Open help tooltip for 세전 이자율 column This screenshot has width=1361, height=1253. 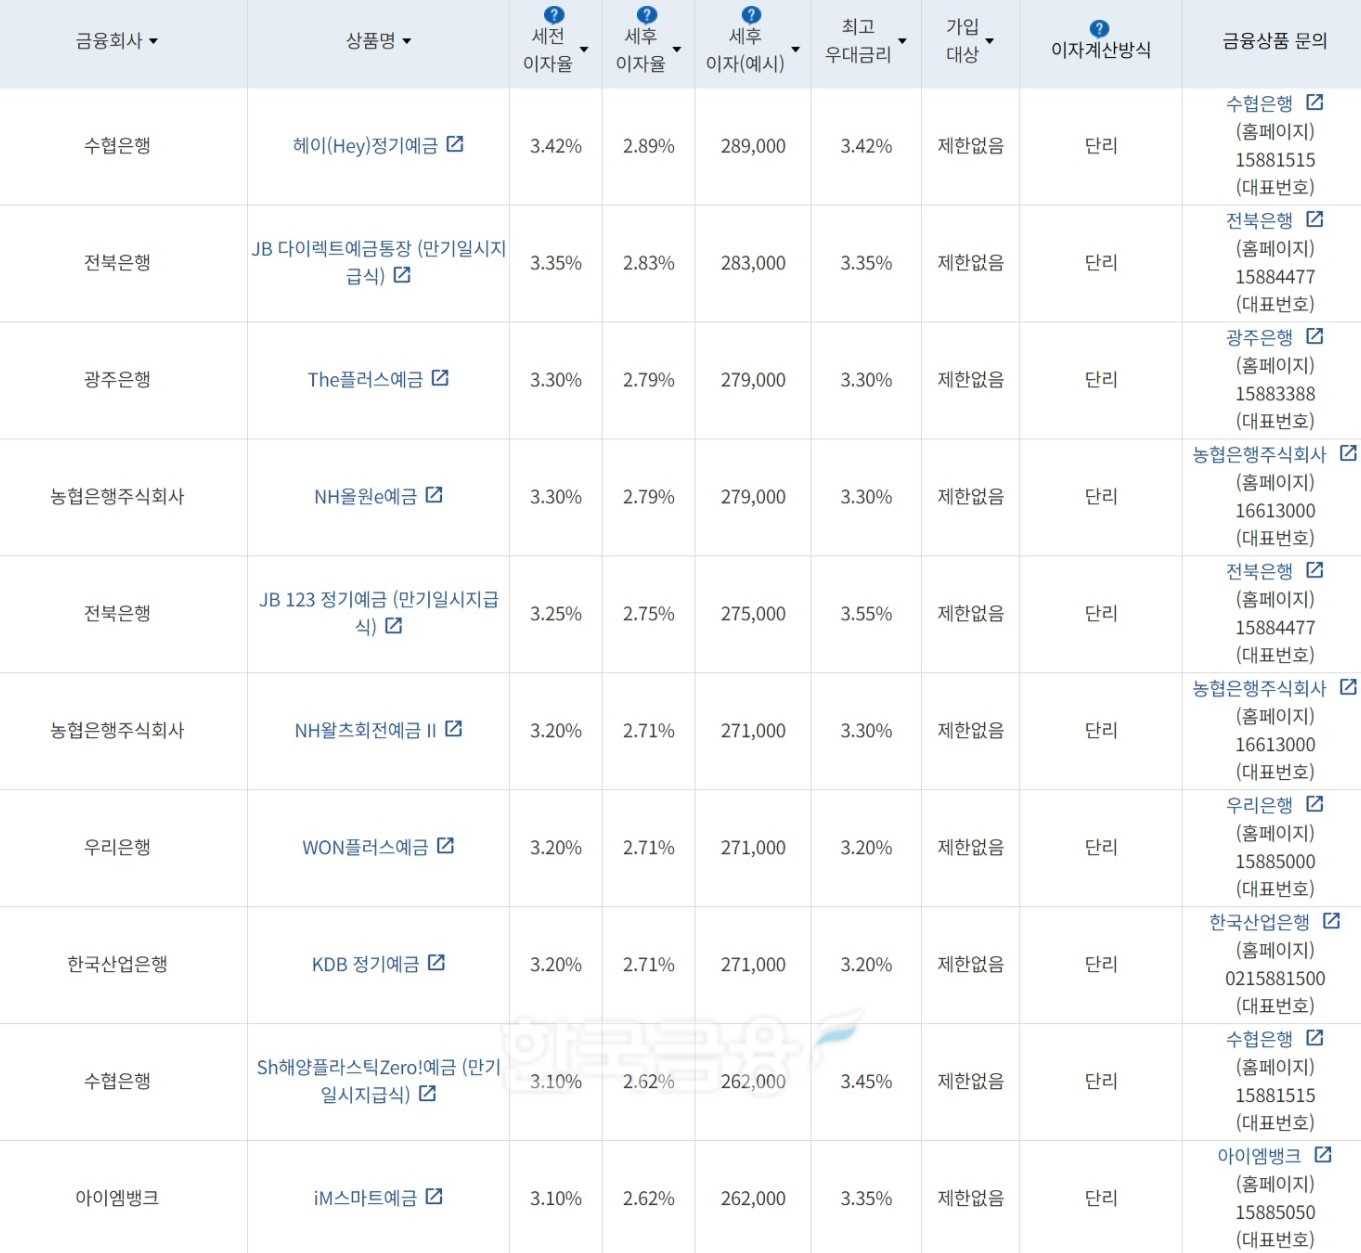553,14
